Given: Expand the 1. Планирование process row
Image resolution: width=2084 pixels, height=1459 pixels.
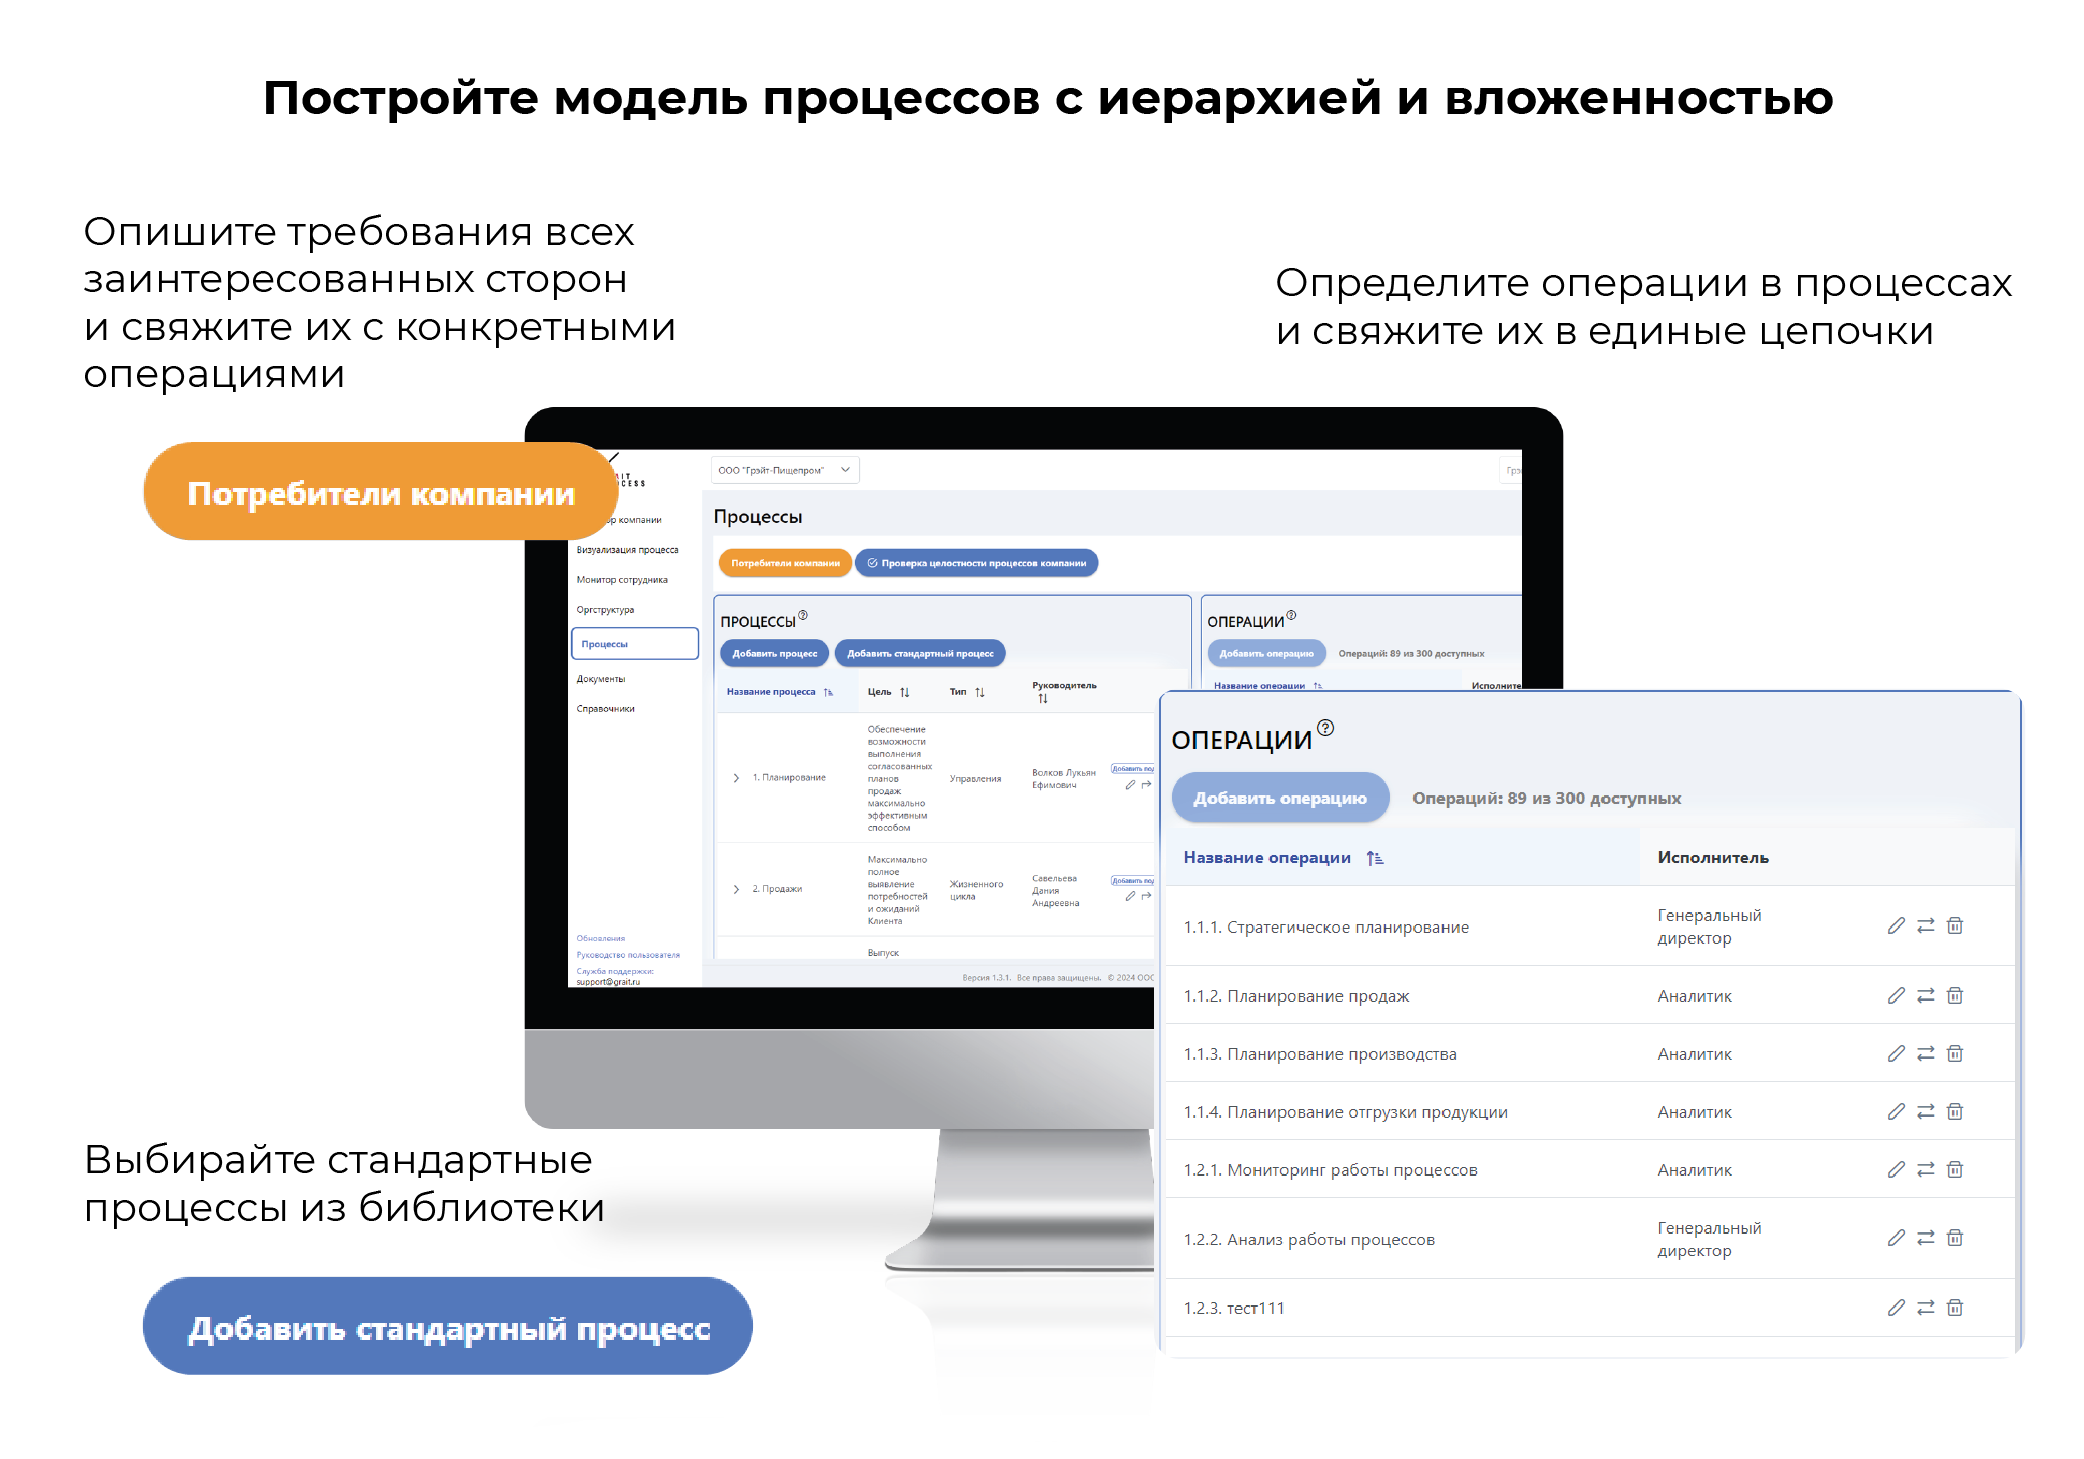Looking at the screenshot, I should pyautogui.click(x=736, y=778).
